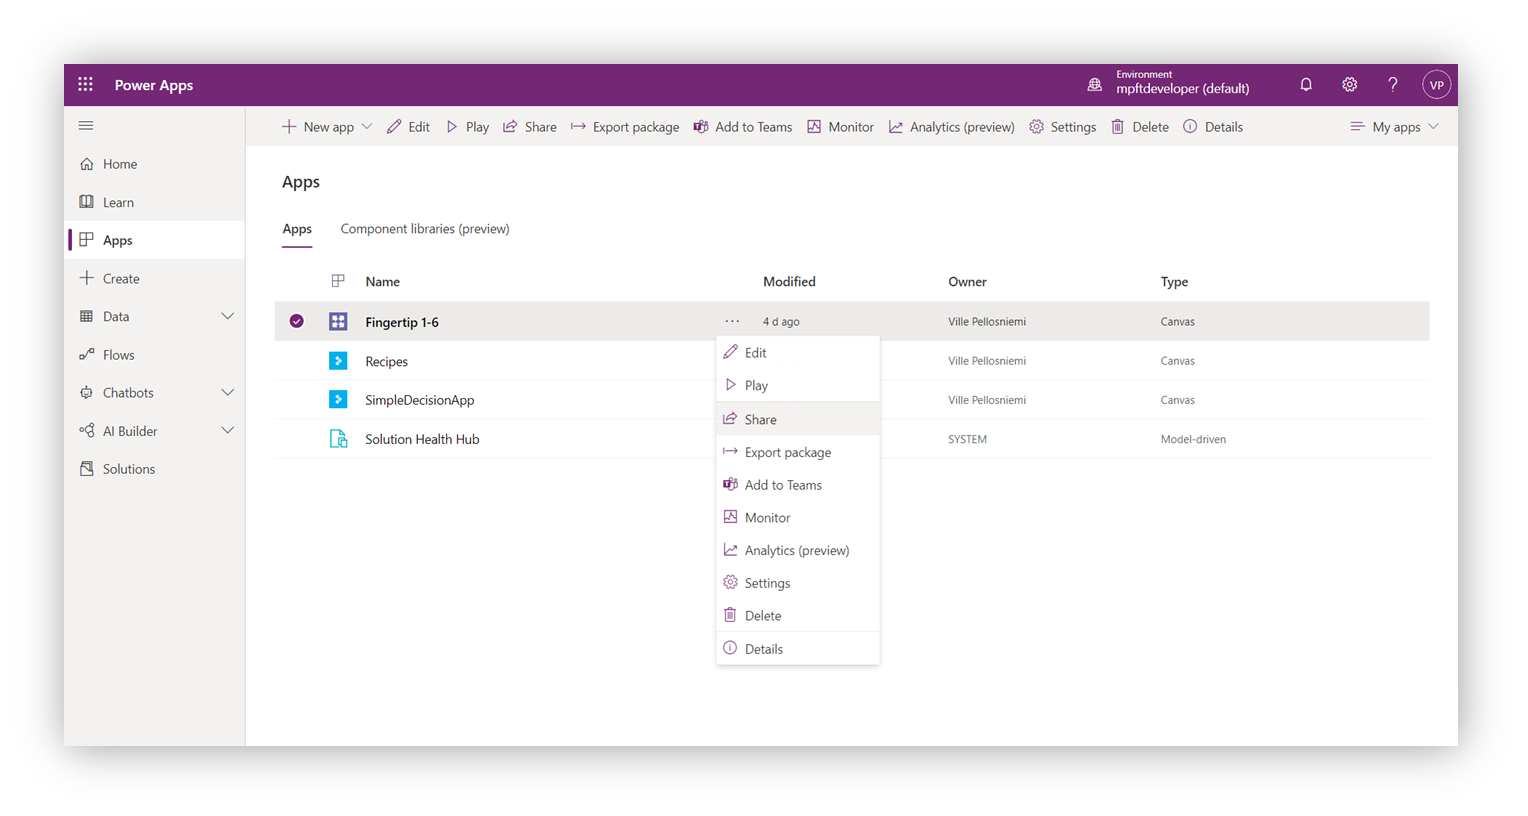
Task: Expand the Chatbots navigation section
Action: click(x=228, y=393)
